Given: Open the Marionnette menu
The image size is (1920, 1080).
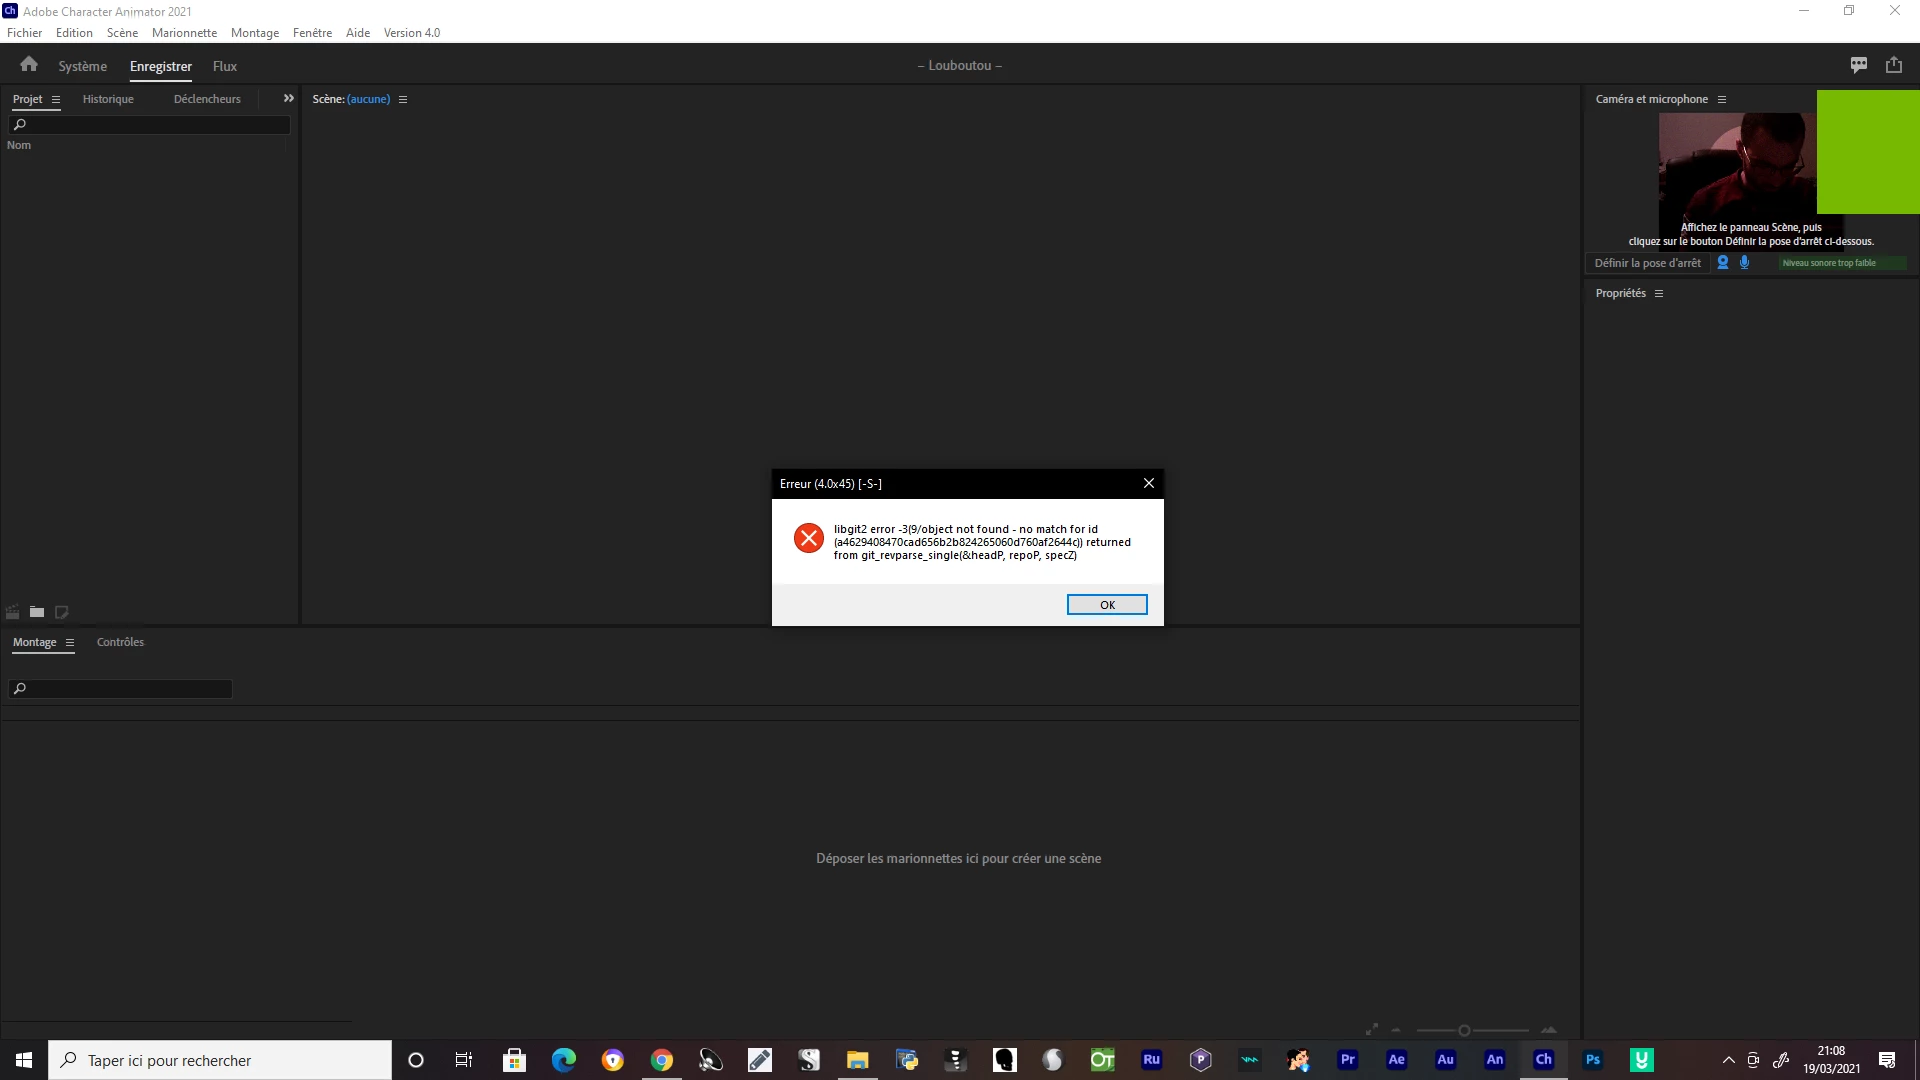Looking at the screenshot, I should tap(184, 33).
